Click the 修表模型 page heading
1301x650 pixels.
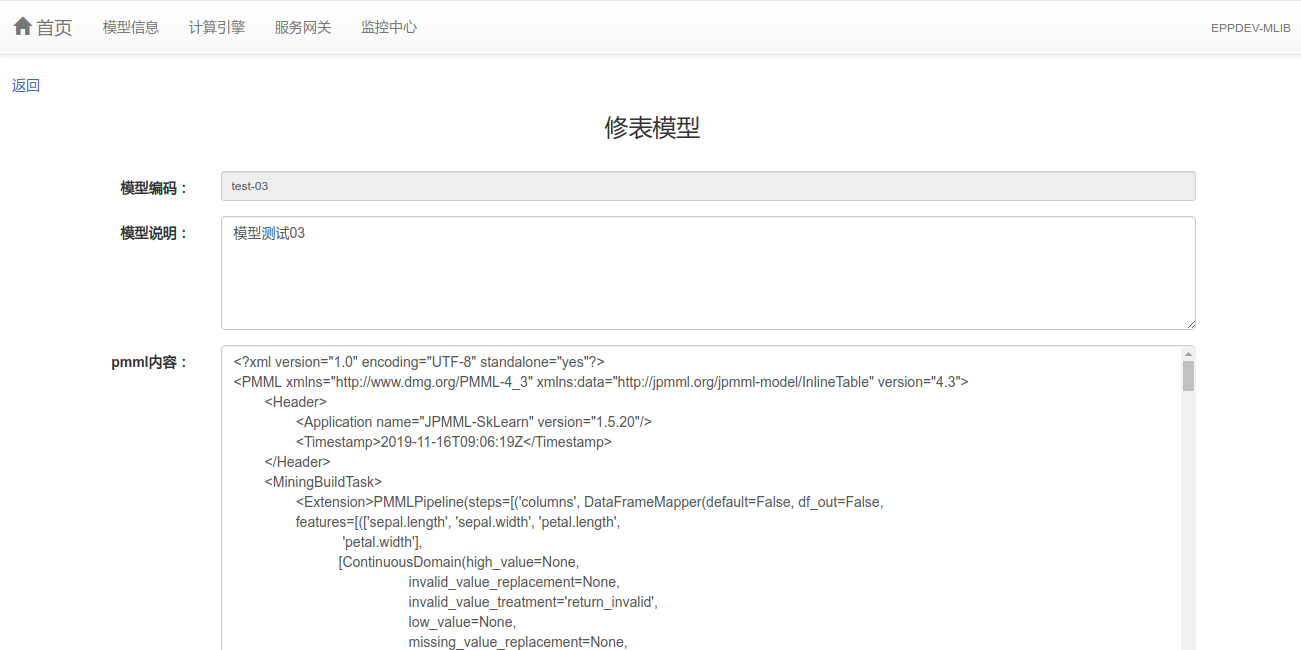[x=651, y=128]
